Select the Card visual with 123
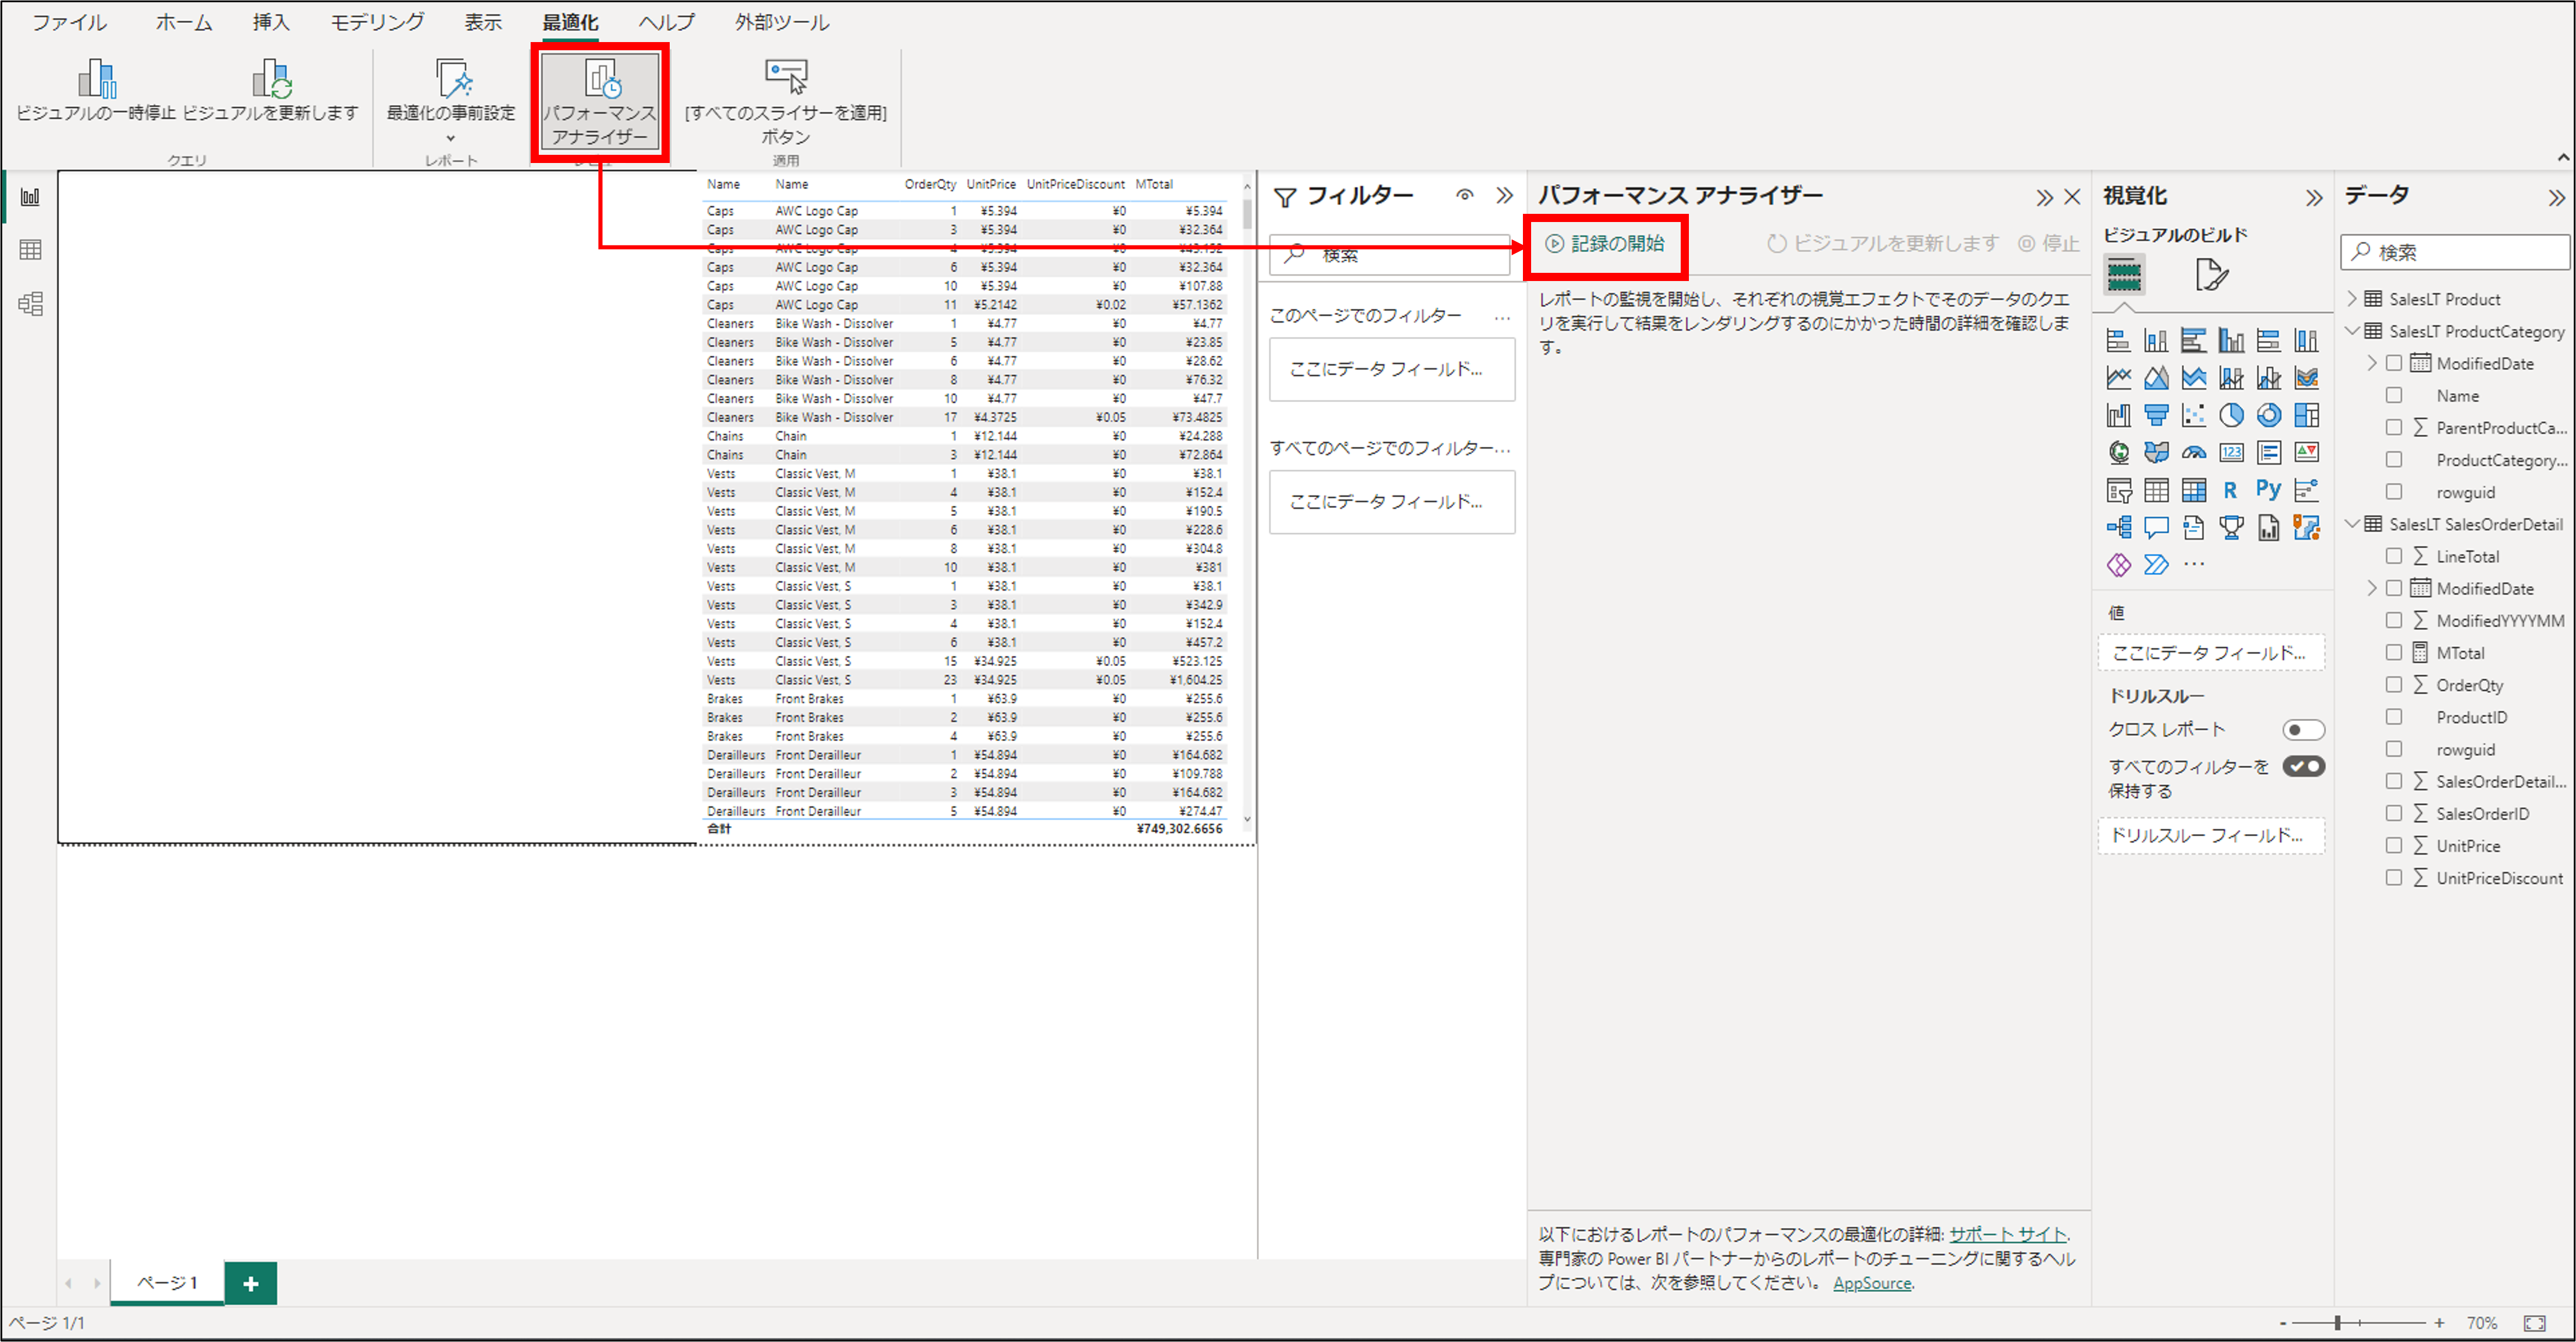 click(x=2231, y=452)
